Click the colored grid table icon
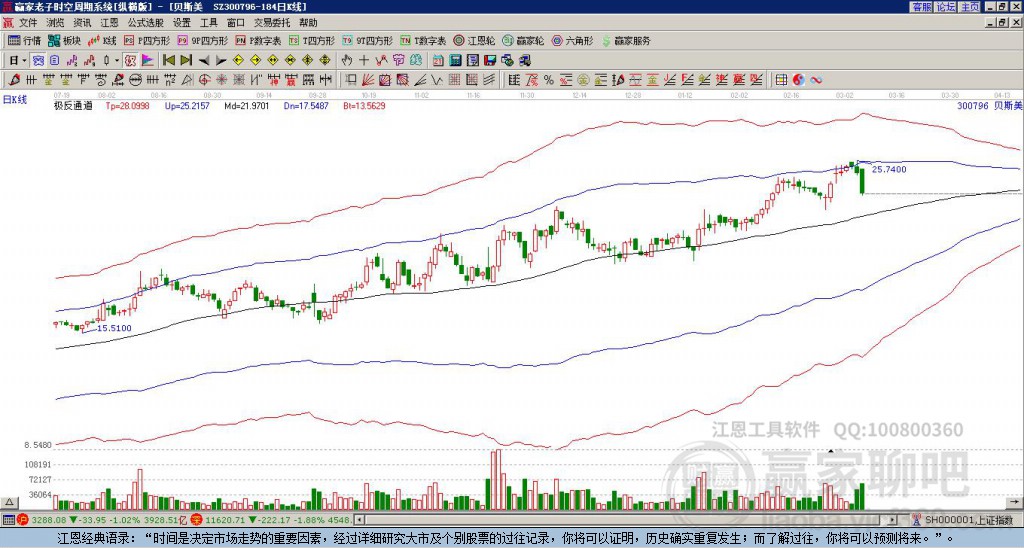The height and width of the screenshot is (548, 1024). click(x=781, y=80)
